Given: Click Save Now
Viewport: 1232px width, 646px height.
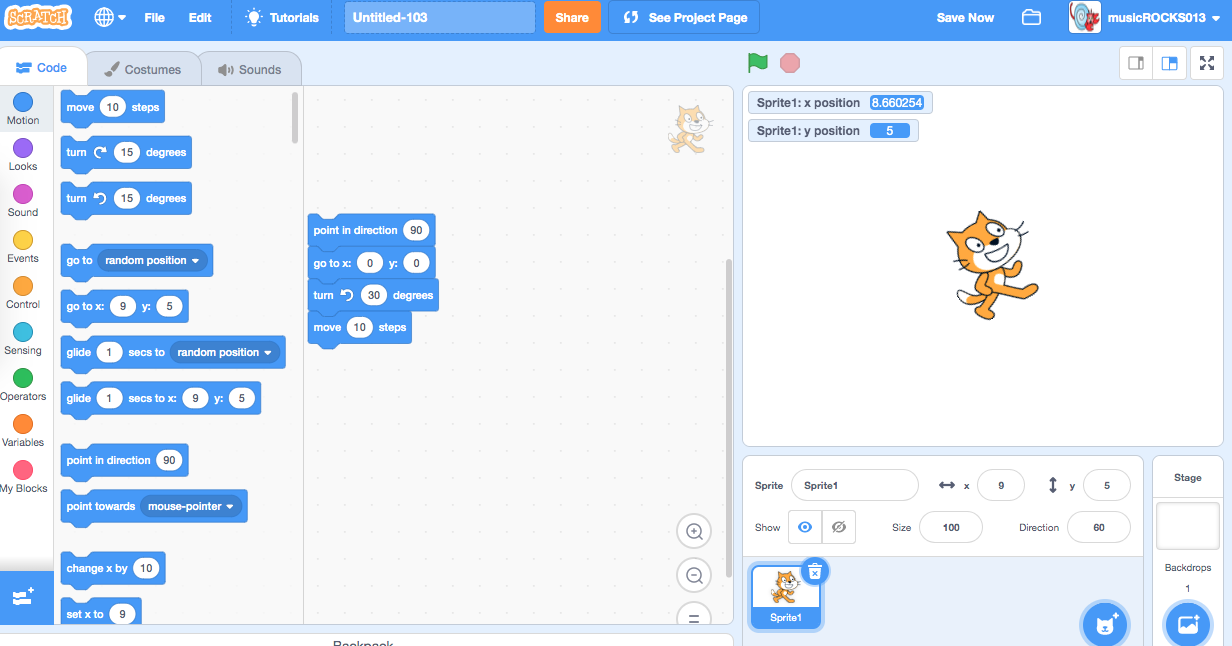Looking at the screenshot, I should (965, 17).
